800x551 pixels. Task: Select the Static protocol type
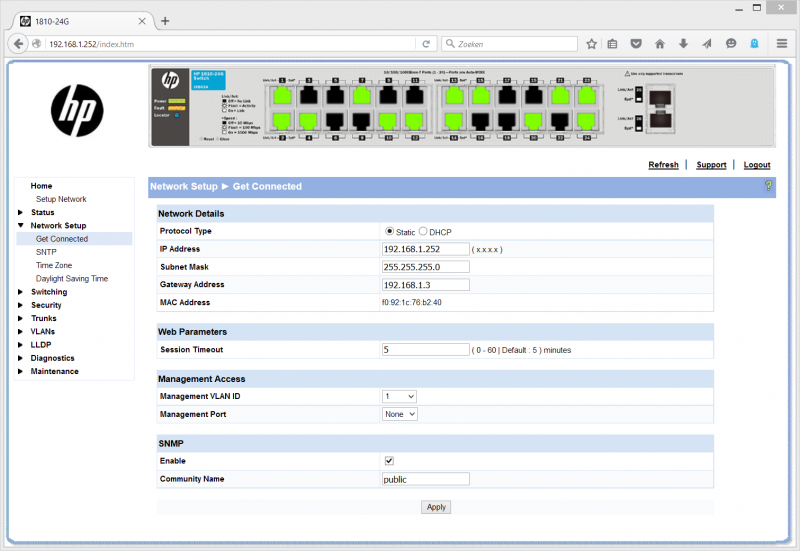(x=390, y=231)
